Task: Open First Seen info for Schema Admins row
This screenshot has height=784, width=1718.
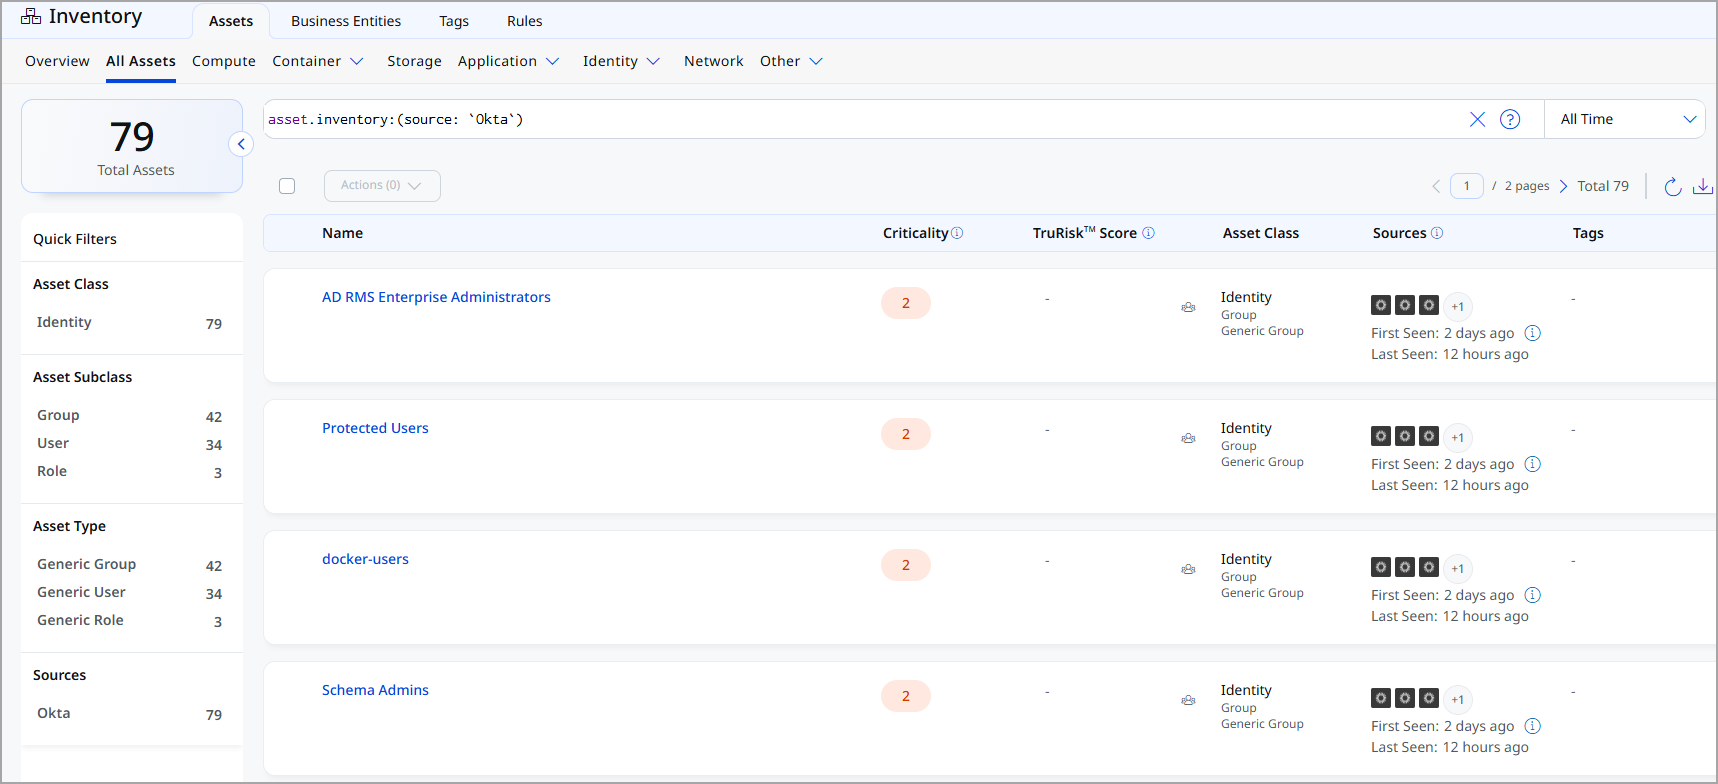Action: coord(1532,726)
